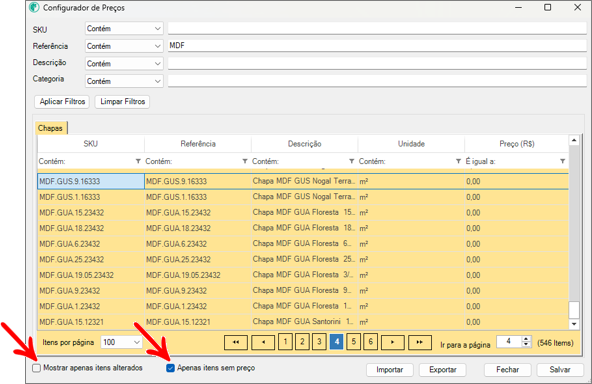Go to the last page of results
This screenshot has width=592, height=384.
coord(419,342)
